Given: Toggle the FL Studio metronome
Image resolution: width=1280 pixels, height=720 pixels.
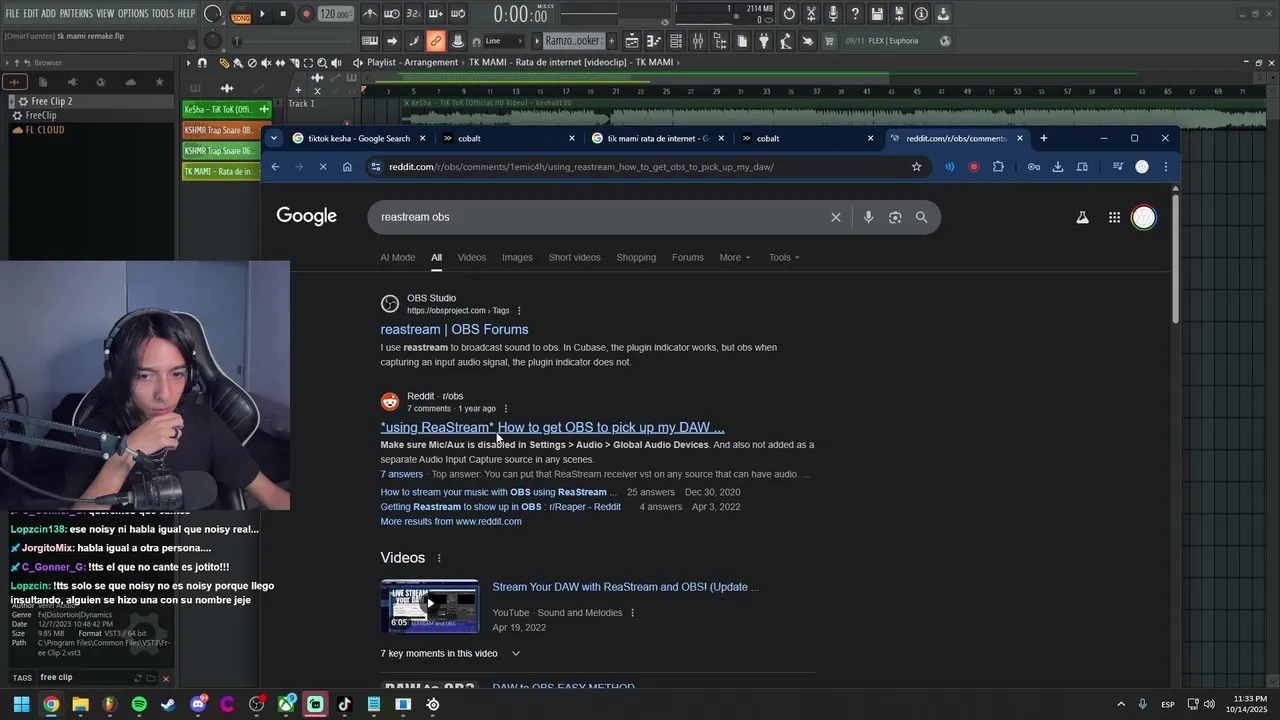Looking at the screenshot, I should (370, 14).
